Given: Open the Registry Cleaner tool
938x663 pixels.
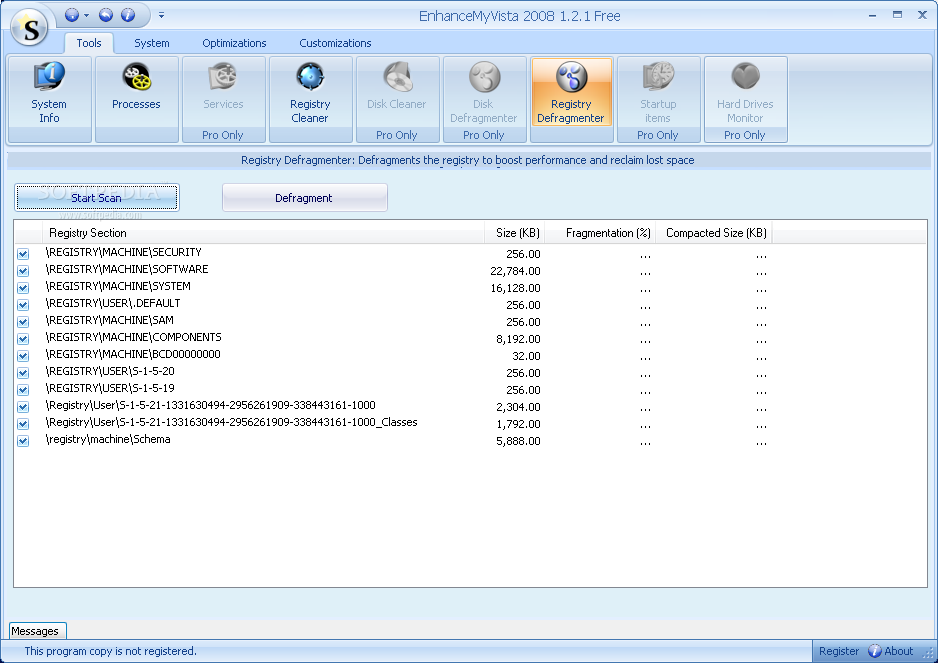Looking at the screenshot, I should pyautogui.click(x=310, y=99).
